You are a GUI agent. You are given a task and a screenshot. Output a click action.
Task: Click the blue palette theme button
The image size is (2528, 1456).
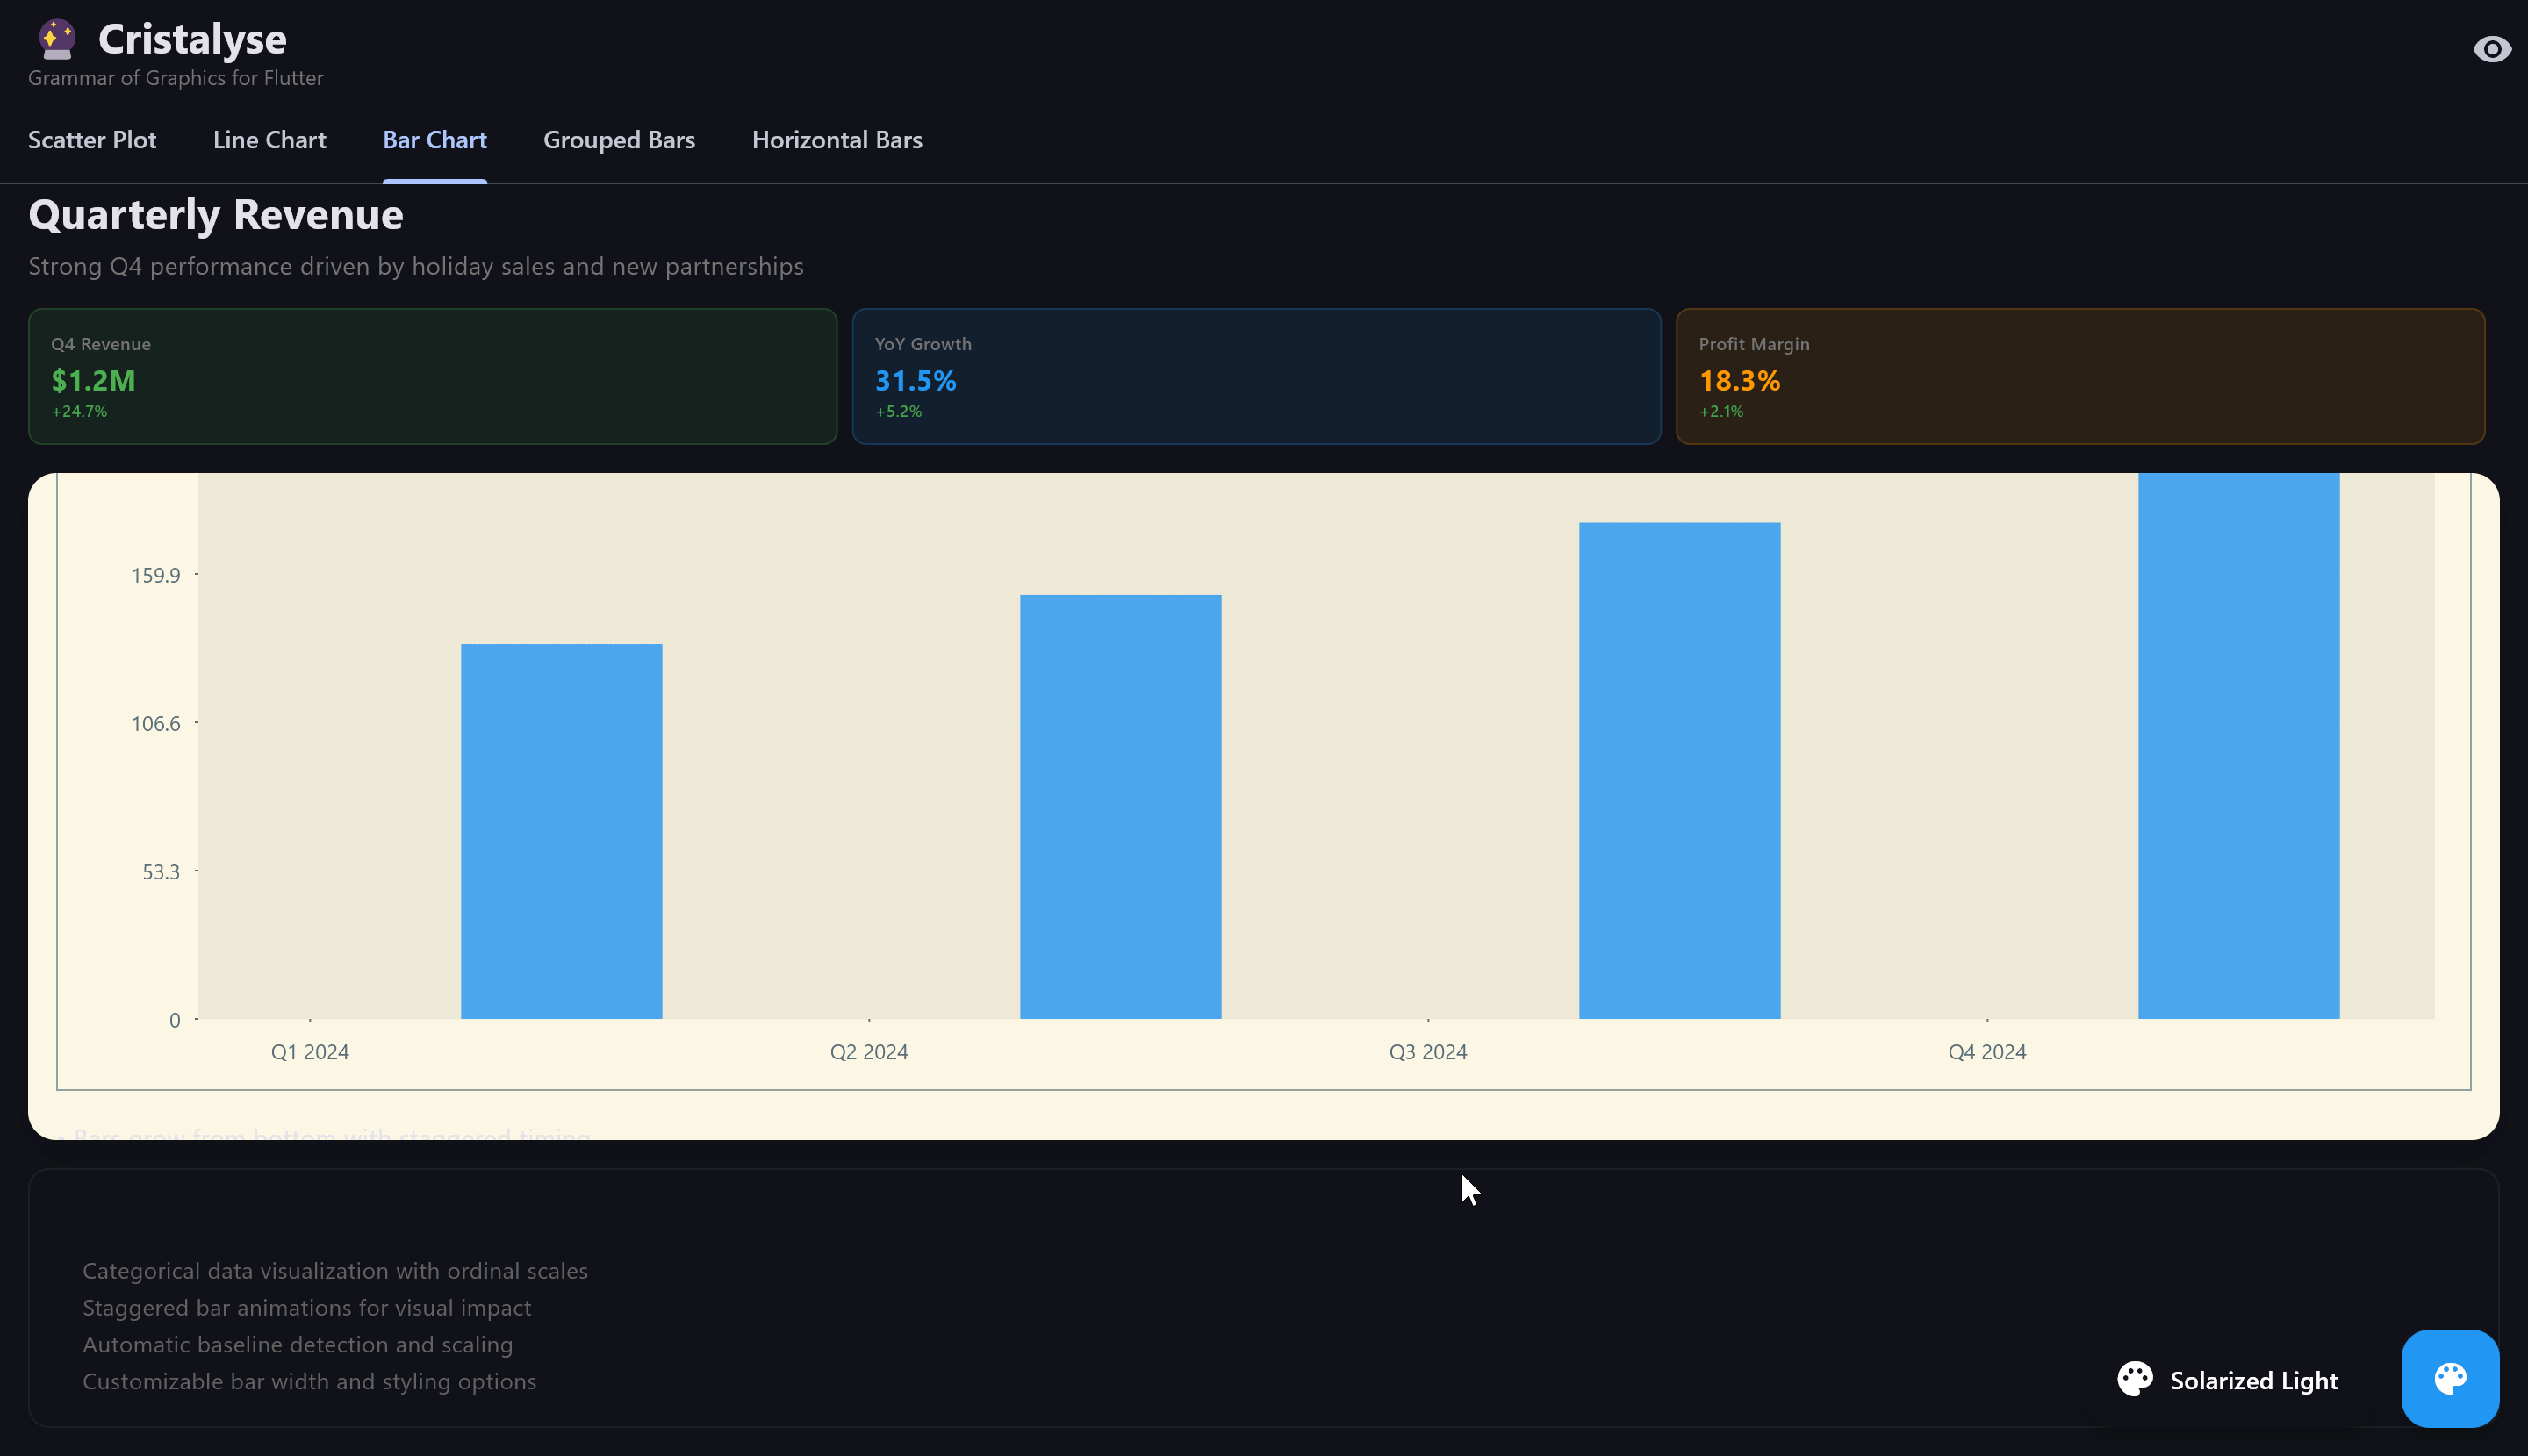point(2449,1378)
